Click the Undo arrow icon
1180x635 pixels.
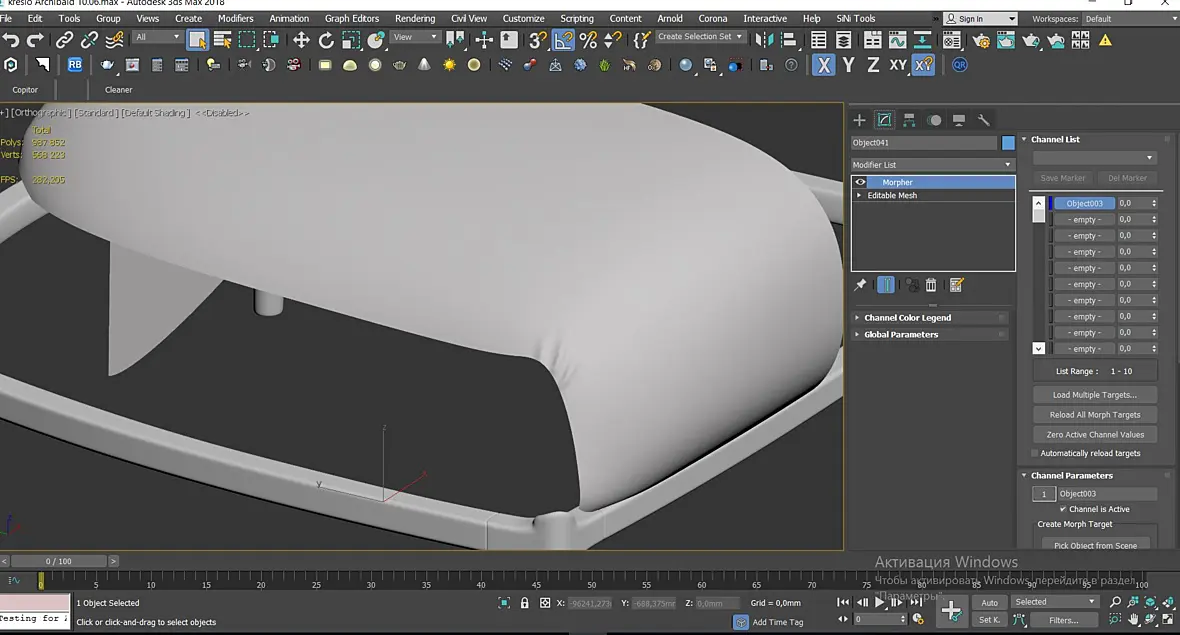(x=11, y=40)
